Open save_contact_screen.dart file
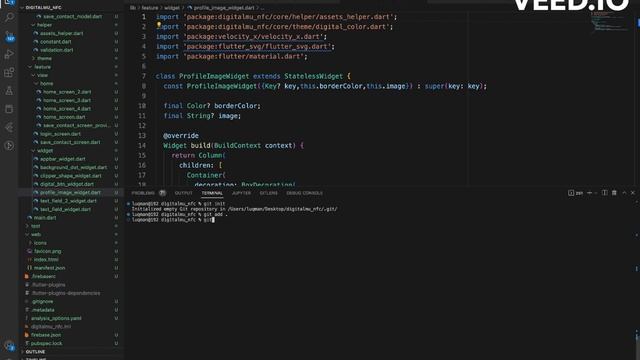 point(70,142)
